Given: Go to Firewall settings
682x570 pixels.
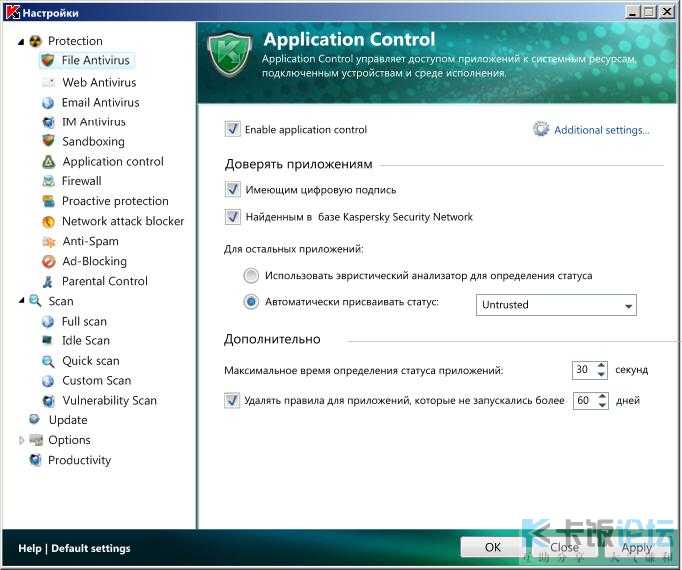Looking at the screenshot, I should 82,181.
